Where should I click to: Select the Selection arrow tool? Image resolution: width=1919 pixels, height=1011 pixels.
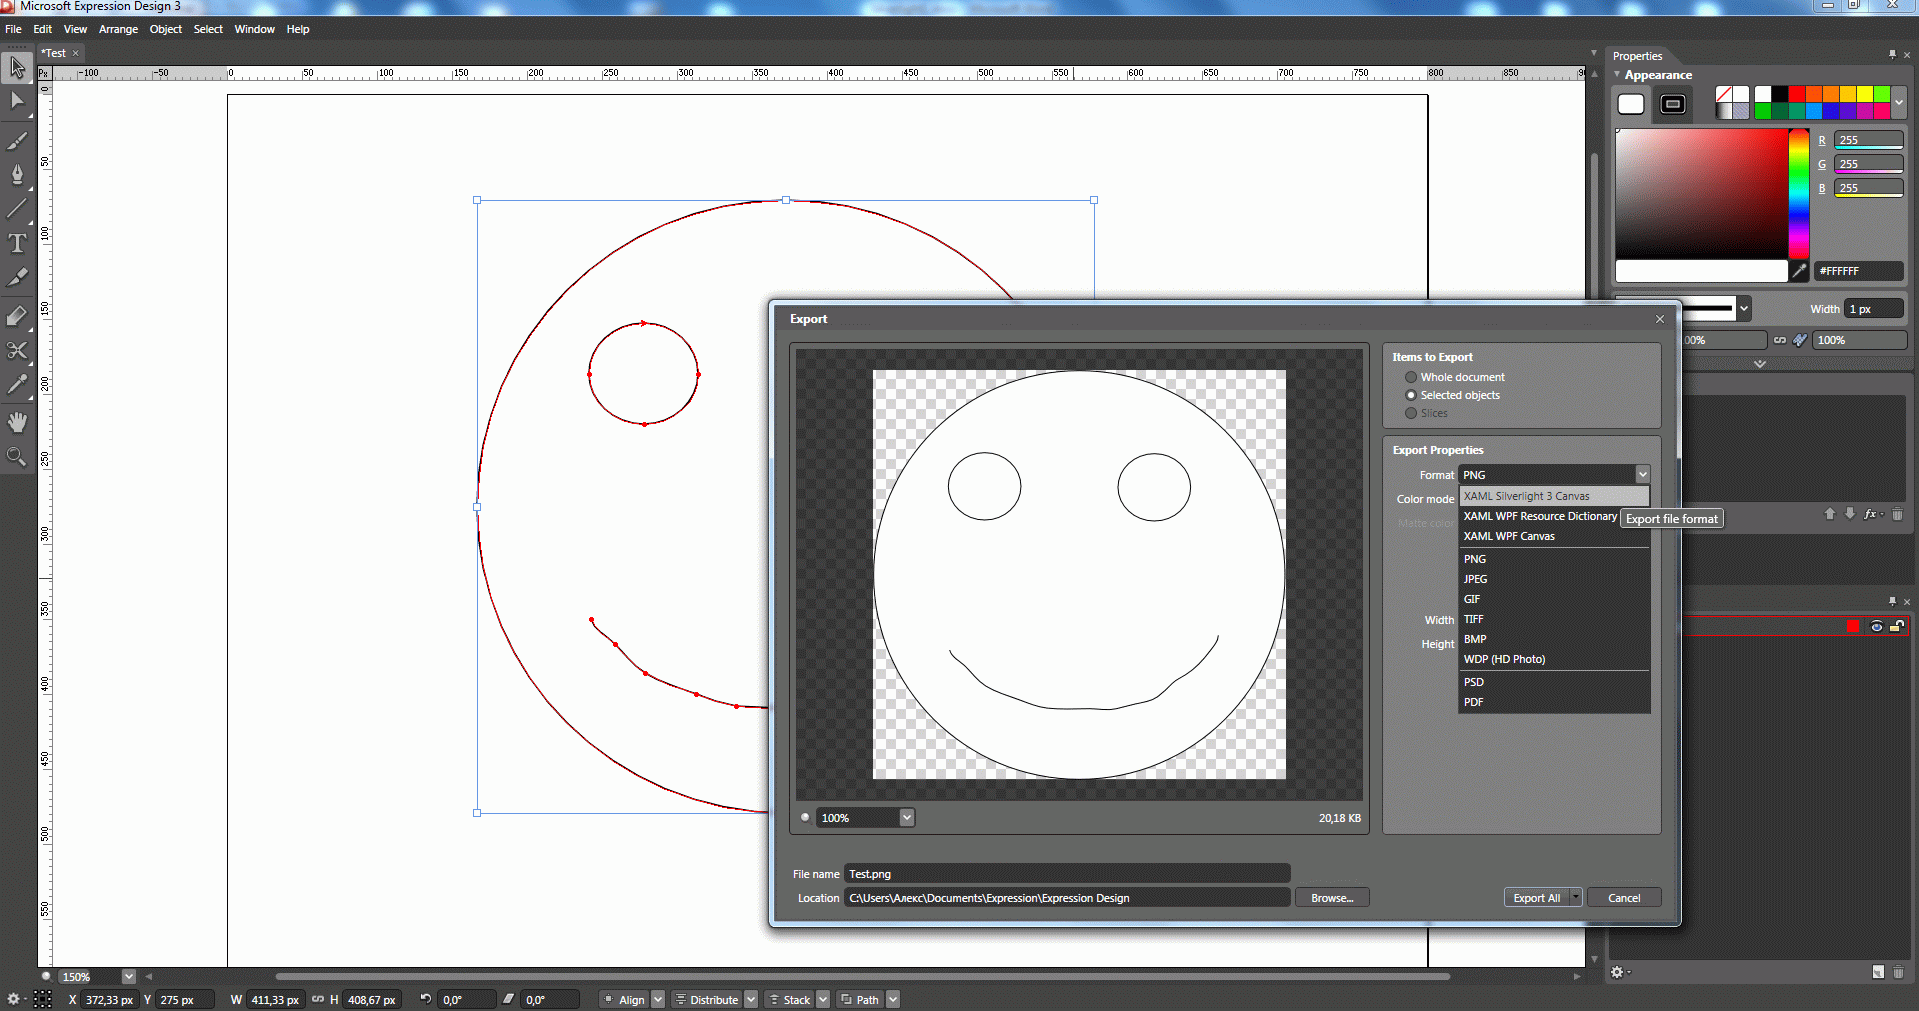click(x=17, y=68)
